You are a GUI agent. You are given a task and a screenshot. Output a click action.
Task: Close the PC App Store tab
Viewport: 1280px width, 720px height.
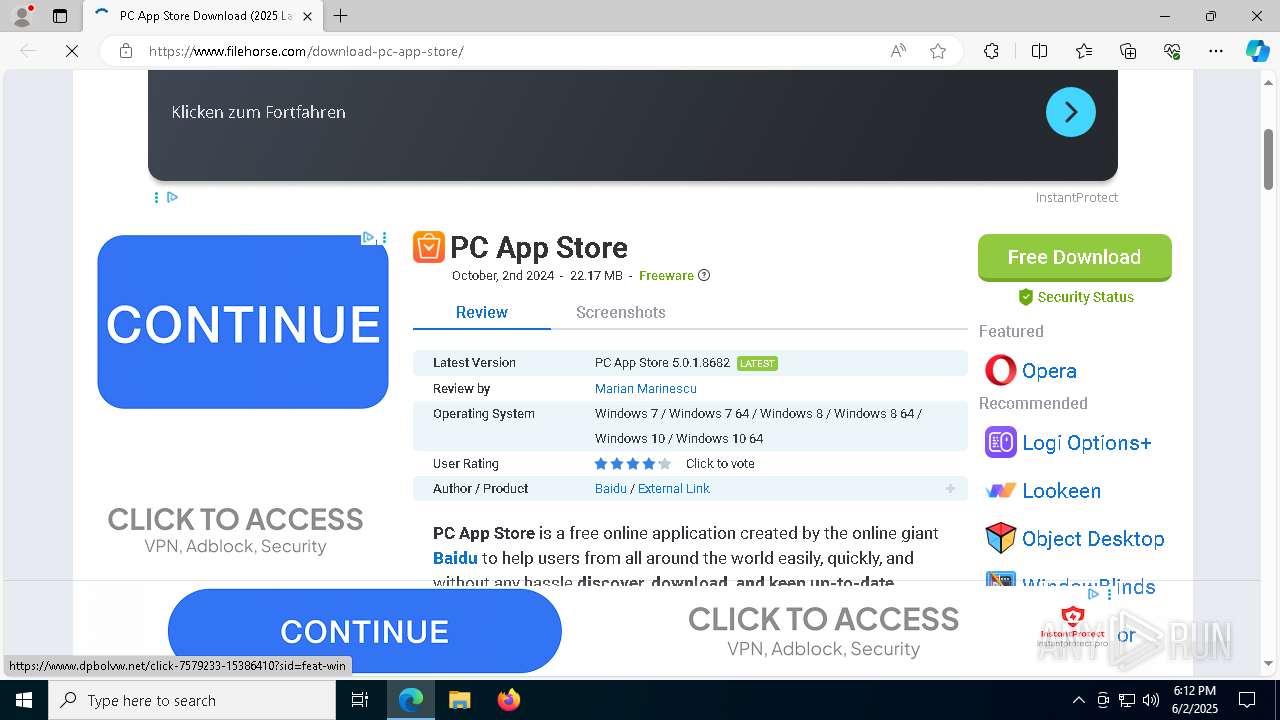[x=307, y=16]
